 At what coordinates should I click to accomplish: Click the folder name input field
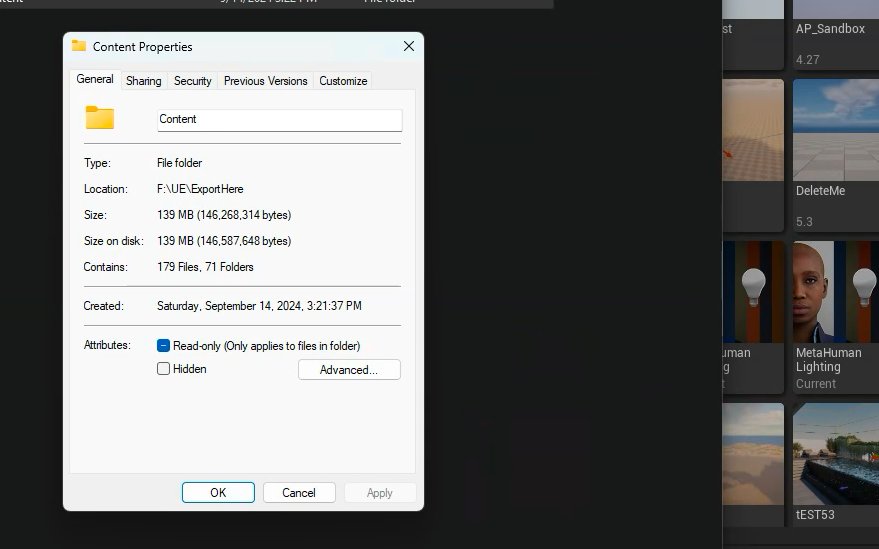click(x=279, y=119)
